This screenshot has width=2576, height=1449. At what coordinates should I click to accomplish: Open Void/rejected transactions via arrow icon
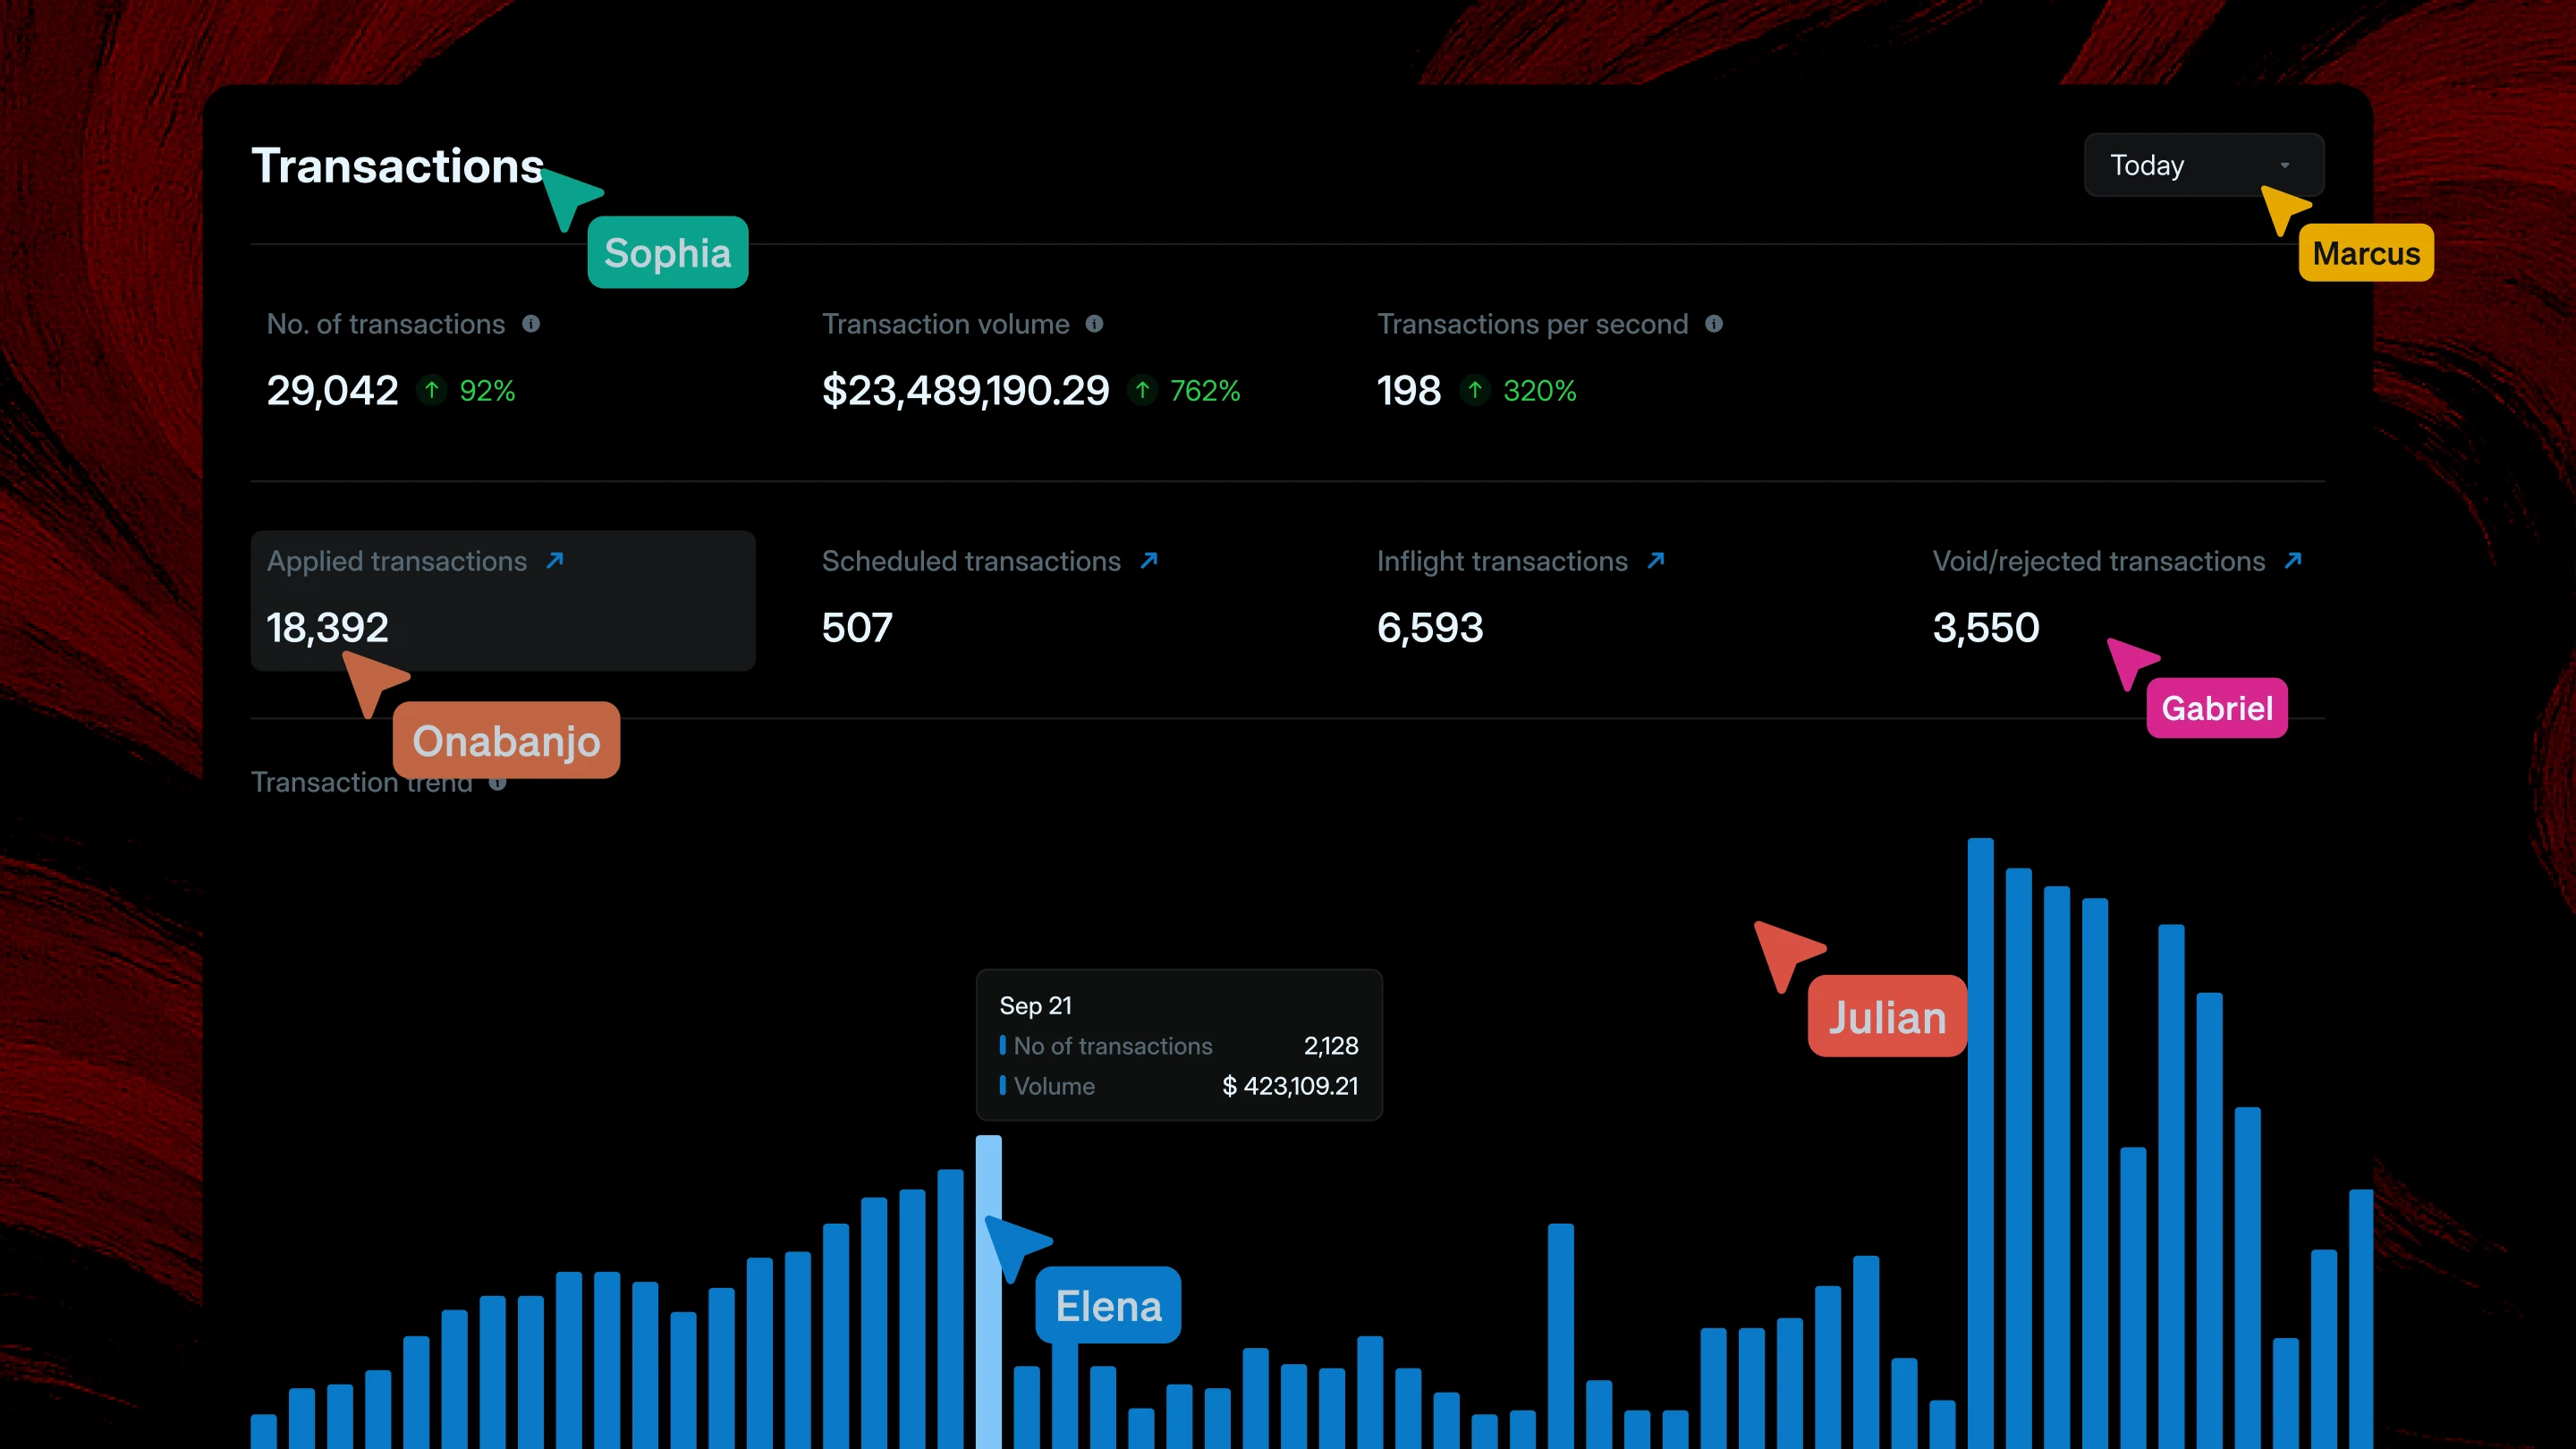click(2293, 561)
